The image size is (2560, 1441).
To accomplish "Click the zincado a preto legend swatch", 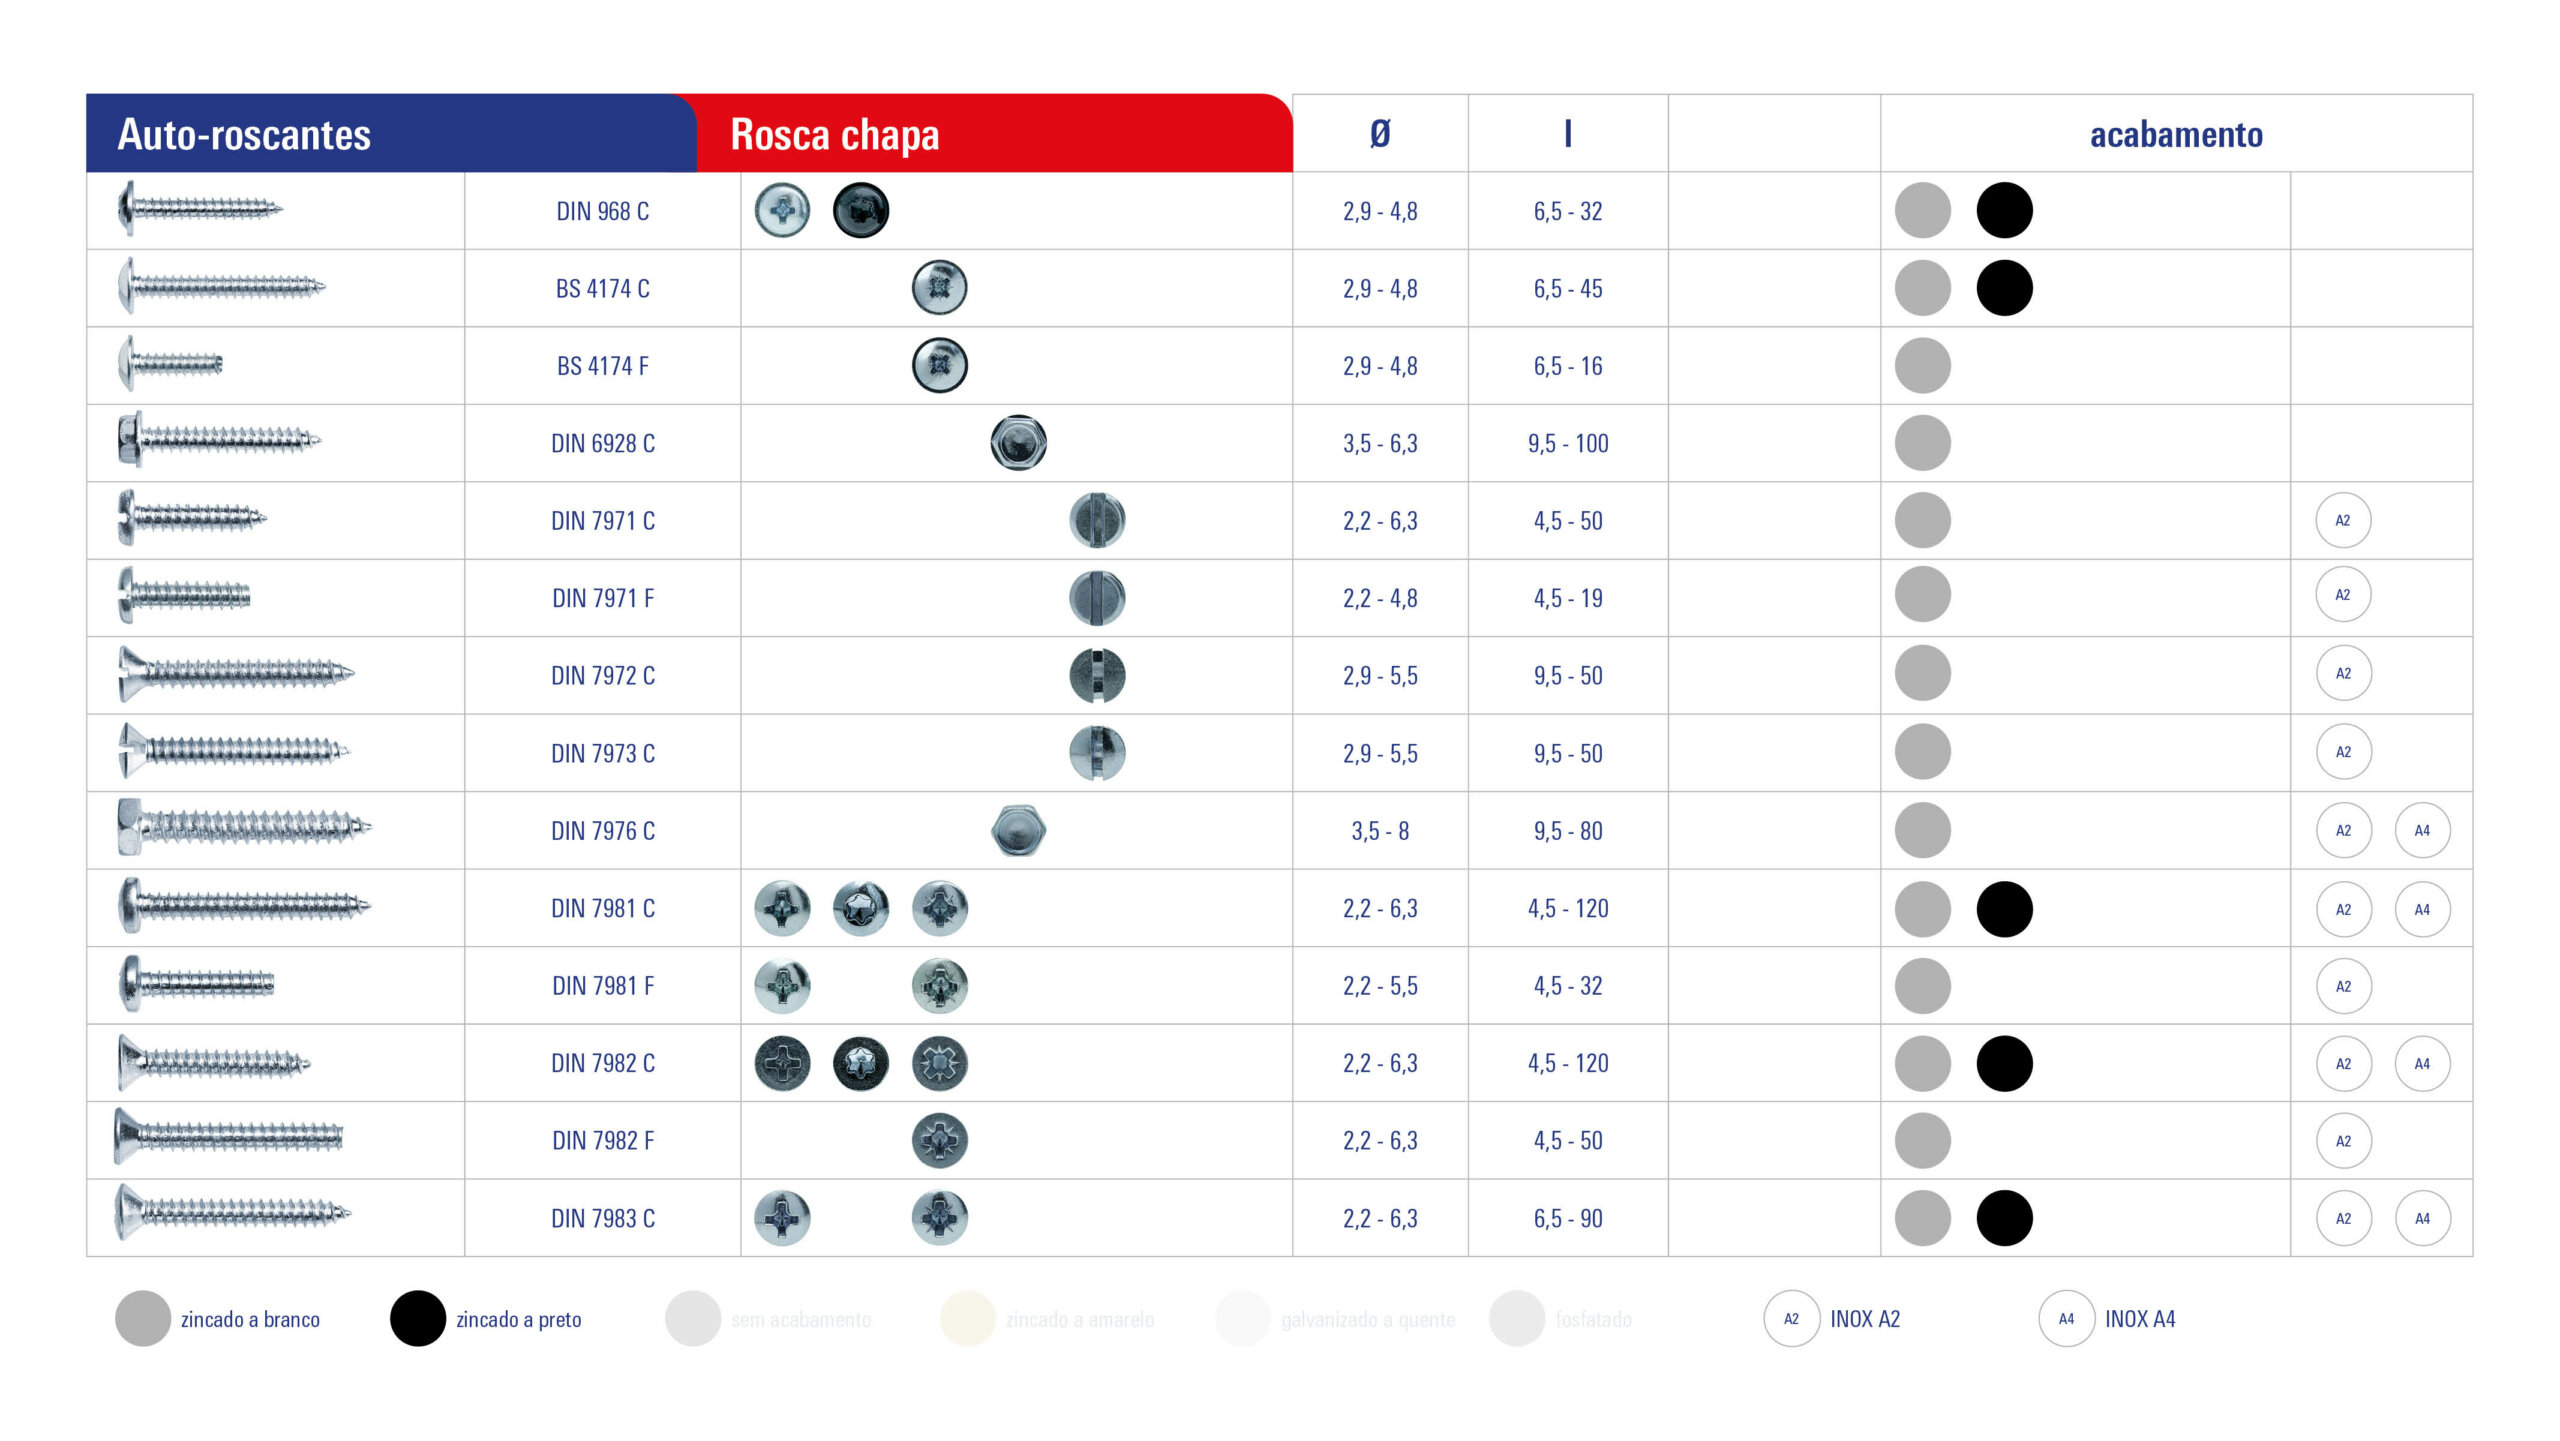I will click(x=417, y=1318).
